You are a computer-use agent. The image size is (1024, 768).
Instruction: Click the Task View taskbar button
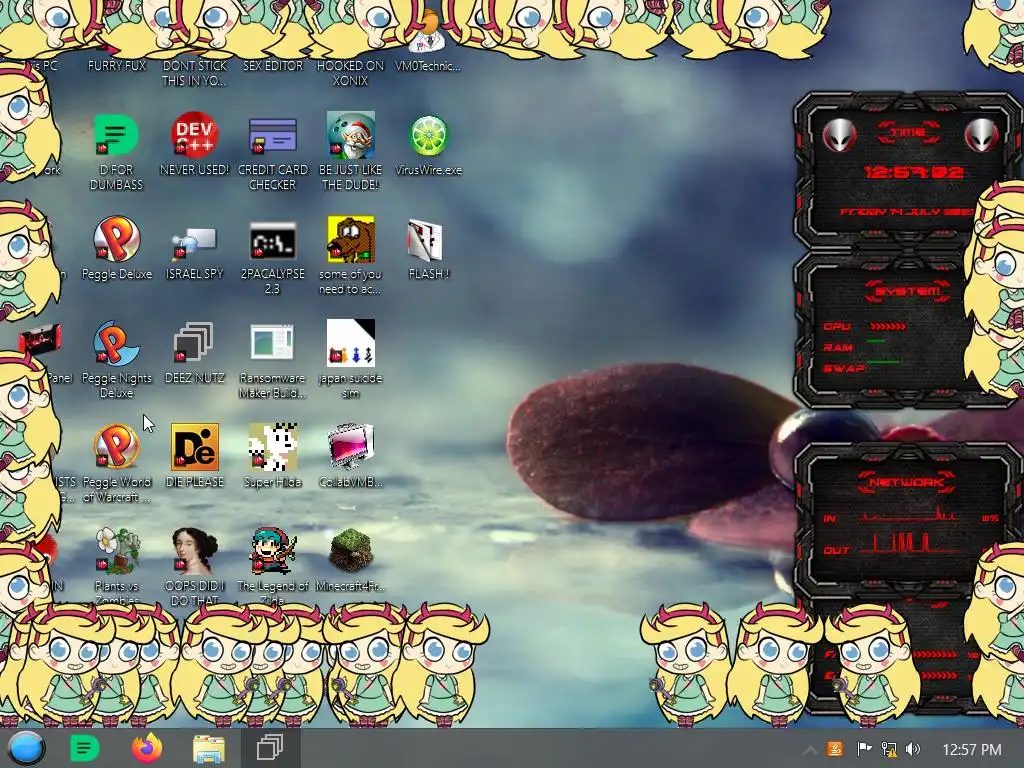coord(269,748)
